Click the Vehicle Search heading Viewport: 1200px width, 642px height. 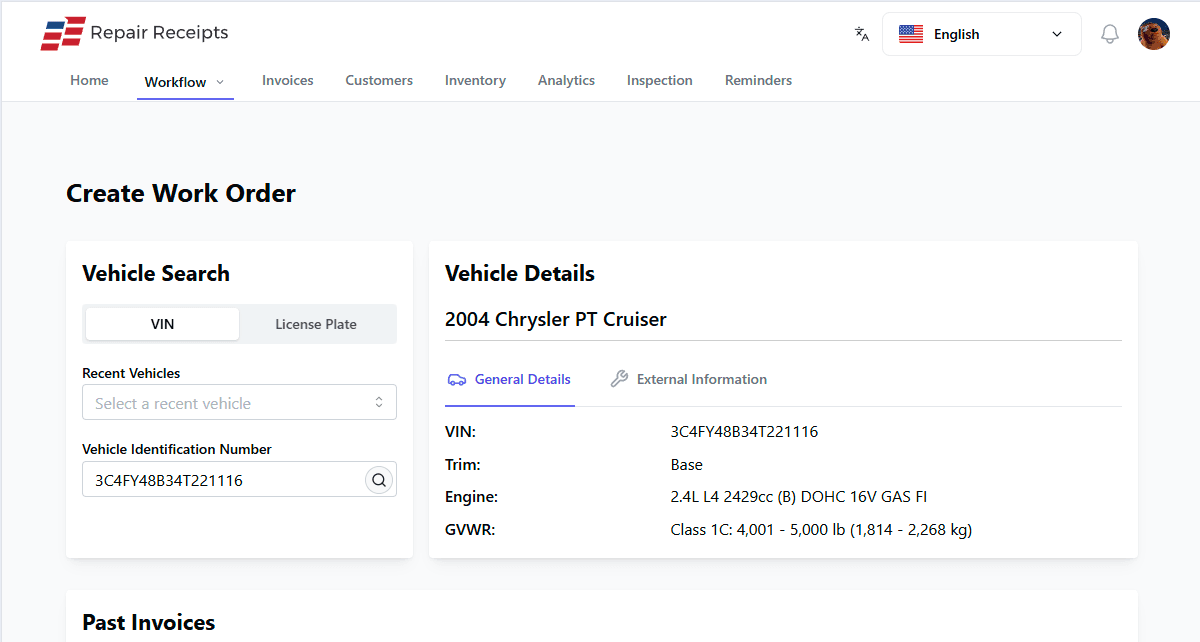(156, 273)
